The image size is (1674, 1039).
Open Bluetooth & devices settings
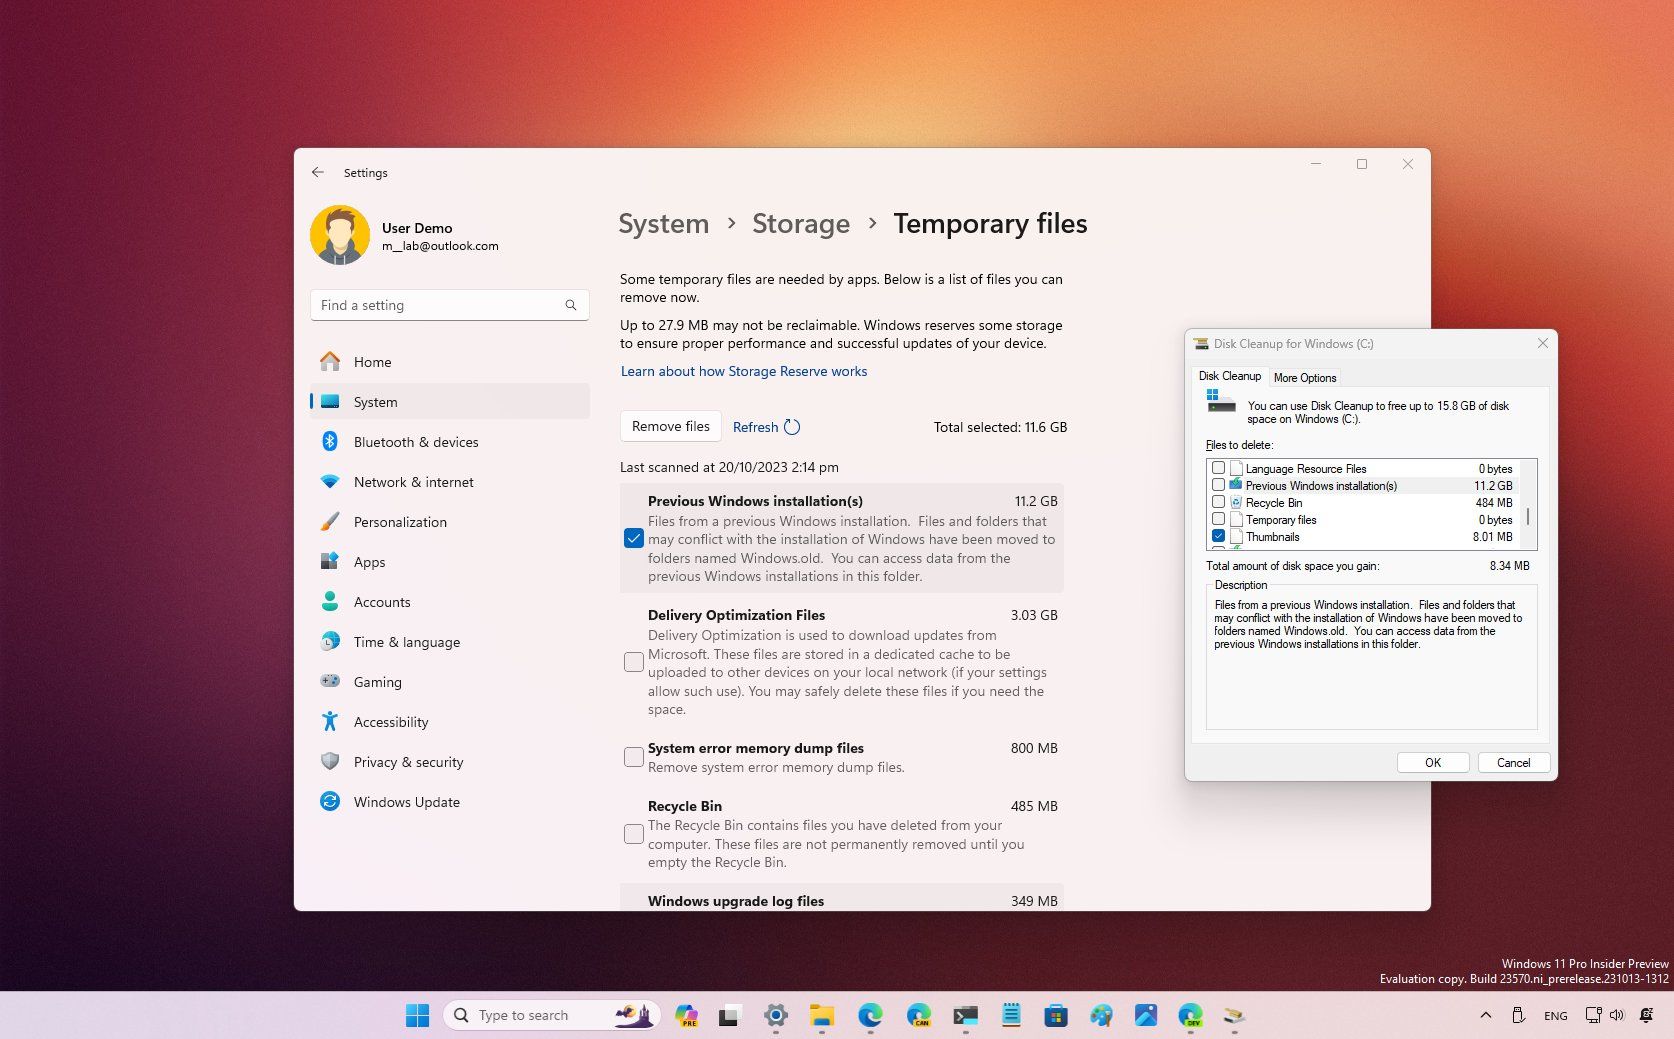tap(415, 442)
